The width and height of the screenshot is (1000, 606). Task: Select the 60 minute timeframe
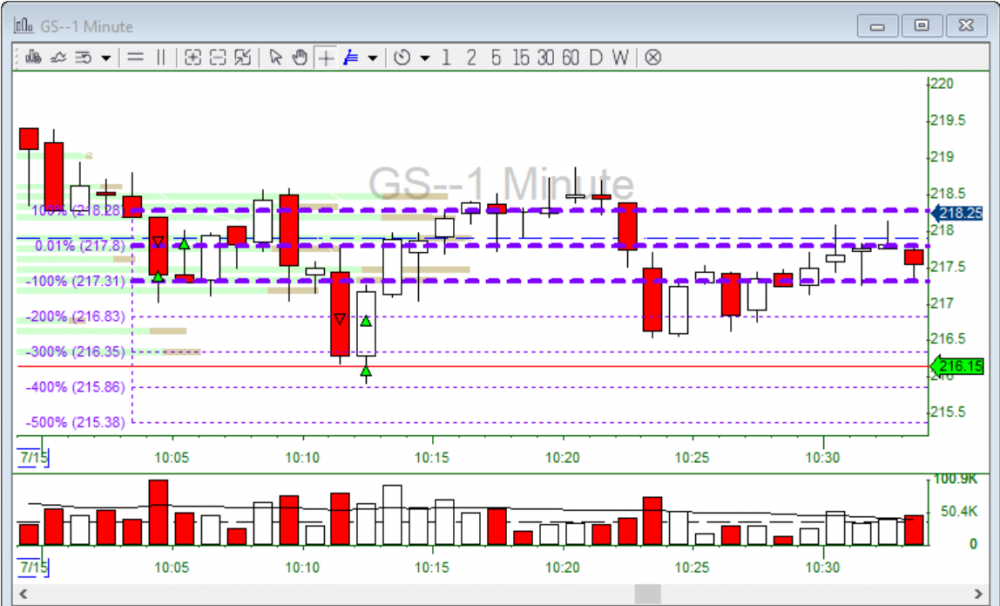[570, 58]
